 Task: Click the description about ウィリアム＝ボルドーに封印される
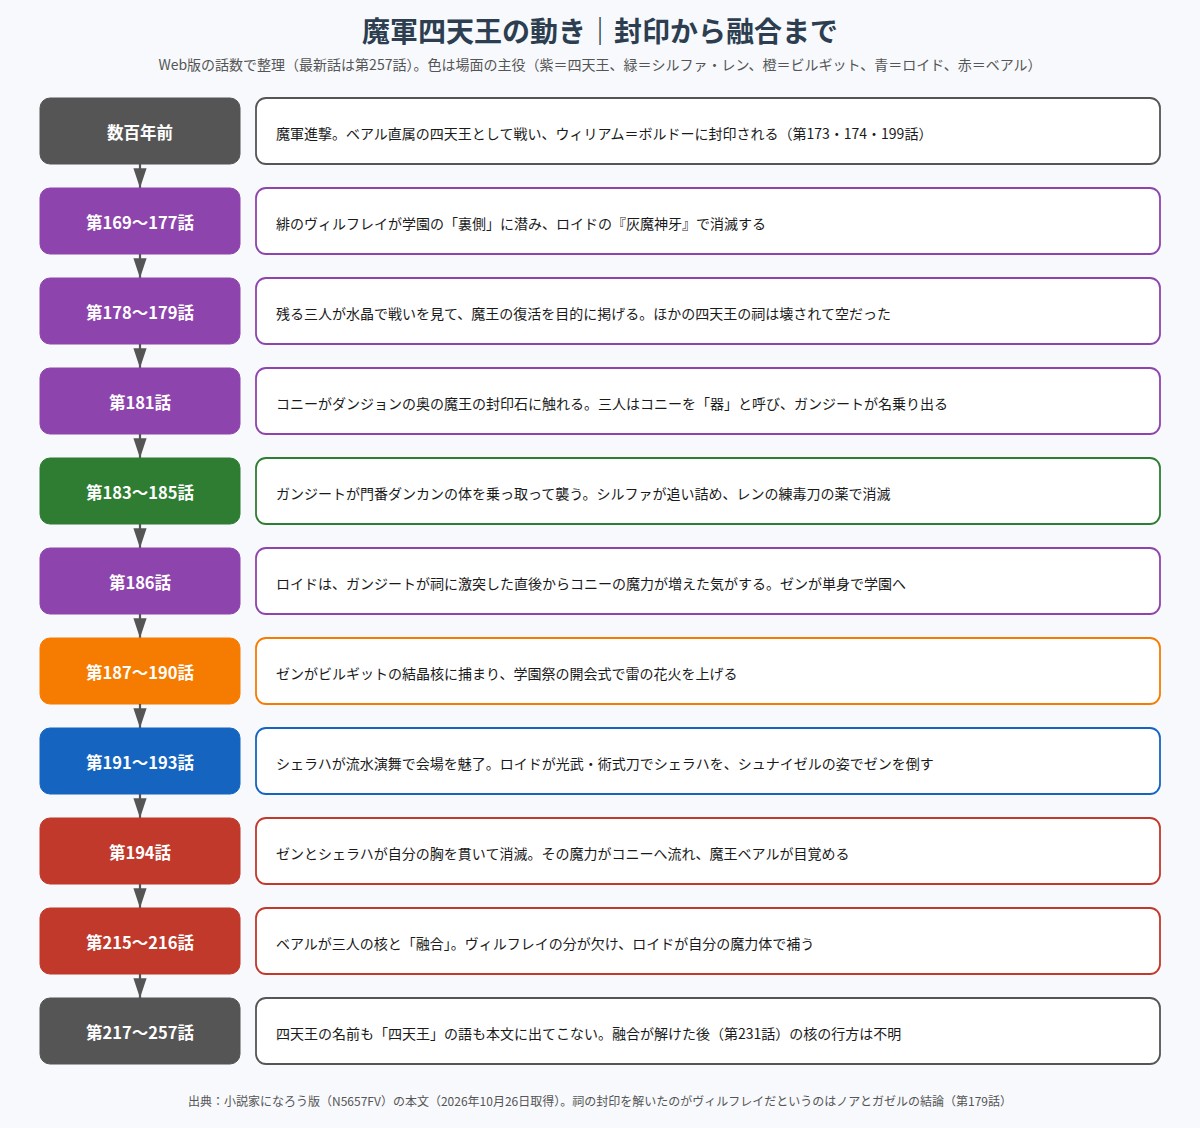[600, 134]
